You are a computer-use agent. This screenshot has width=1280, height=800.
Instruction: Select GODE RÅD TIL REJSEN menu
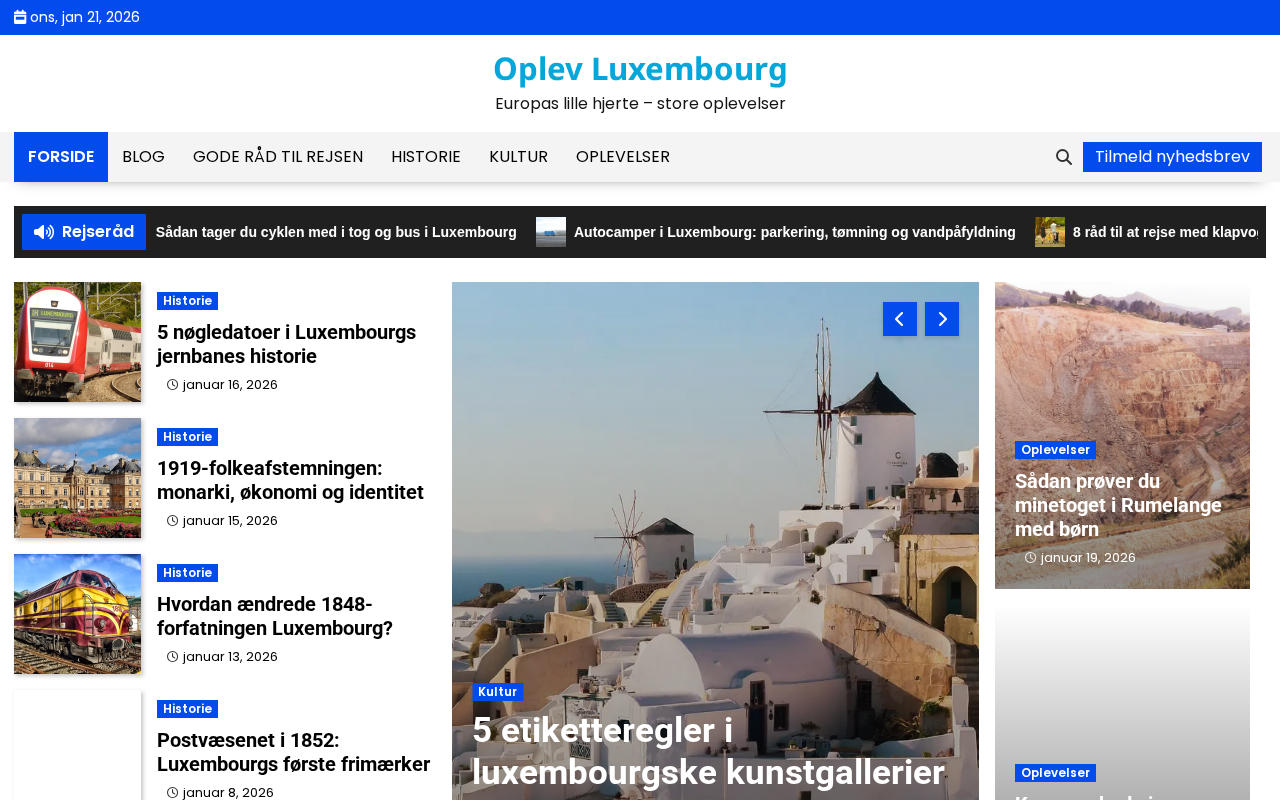278,157
